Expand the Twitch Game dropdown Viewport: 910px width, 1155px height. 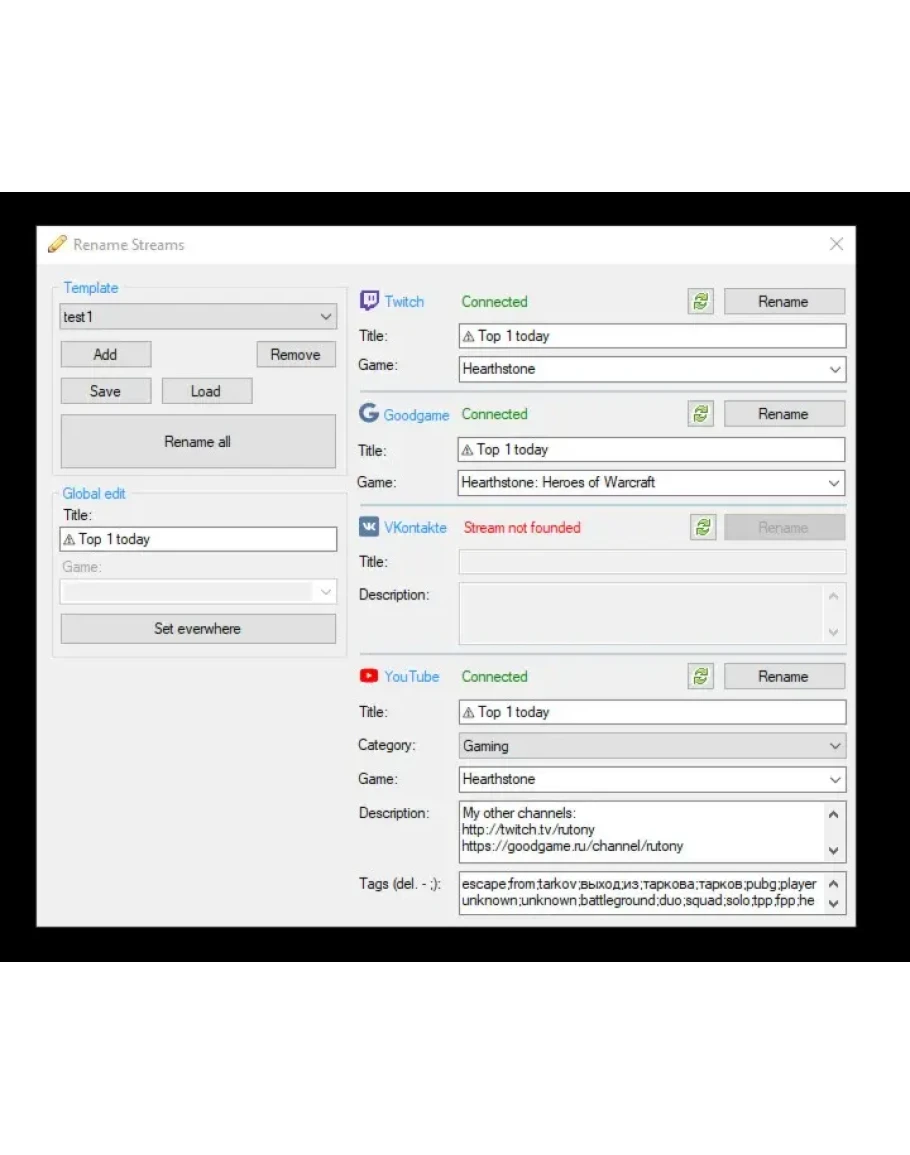[x=835, y=370]
